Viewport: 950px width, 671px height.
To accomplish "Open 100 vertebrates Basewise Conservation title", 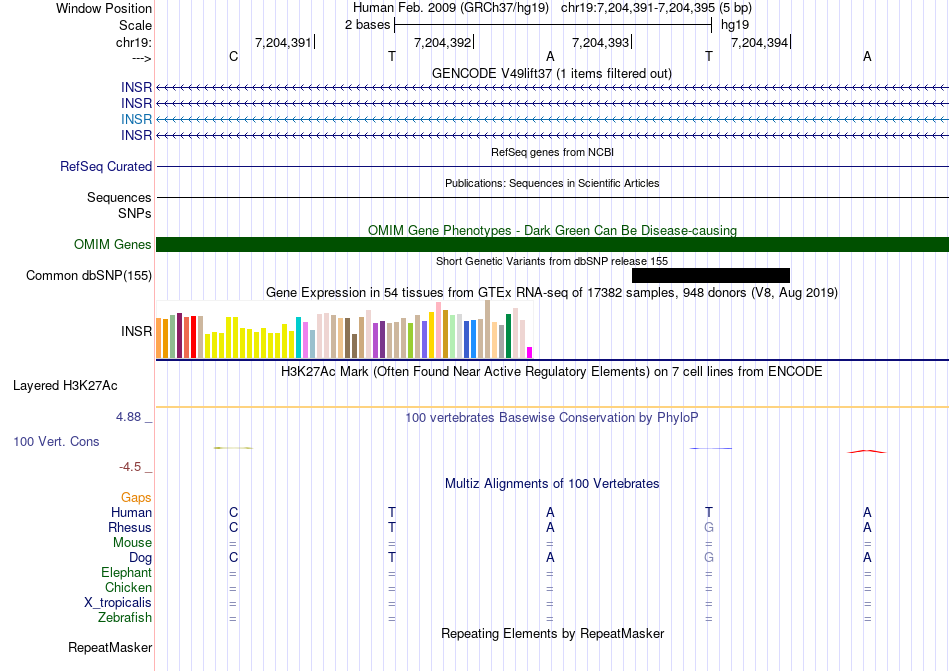I will tap(552, 417).
